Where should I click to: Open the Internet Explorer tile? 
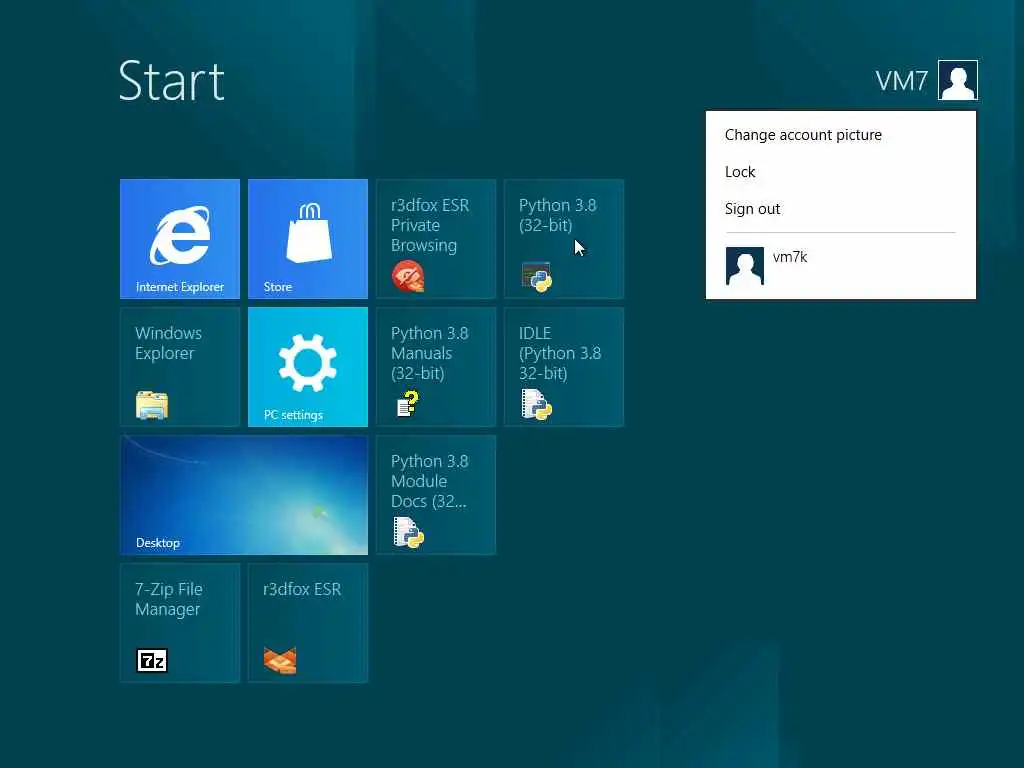tap(180, 238)
